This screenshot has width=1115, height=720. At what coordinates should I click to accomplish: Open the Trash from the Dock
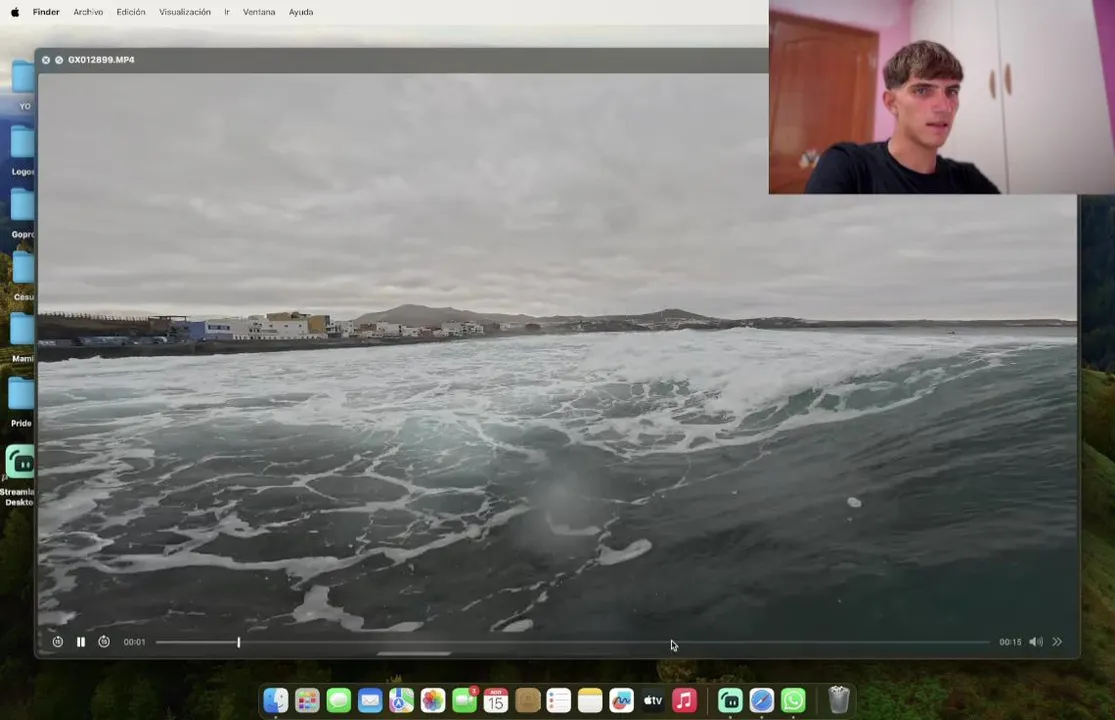tap(839, 701)
